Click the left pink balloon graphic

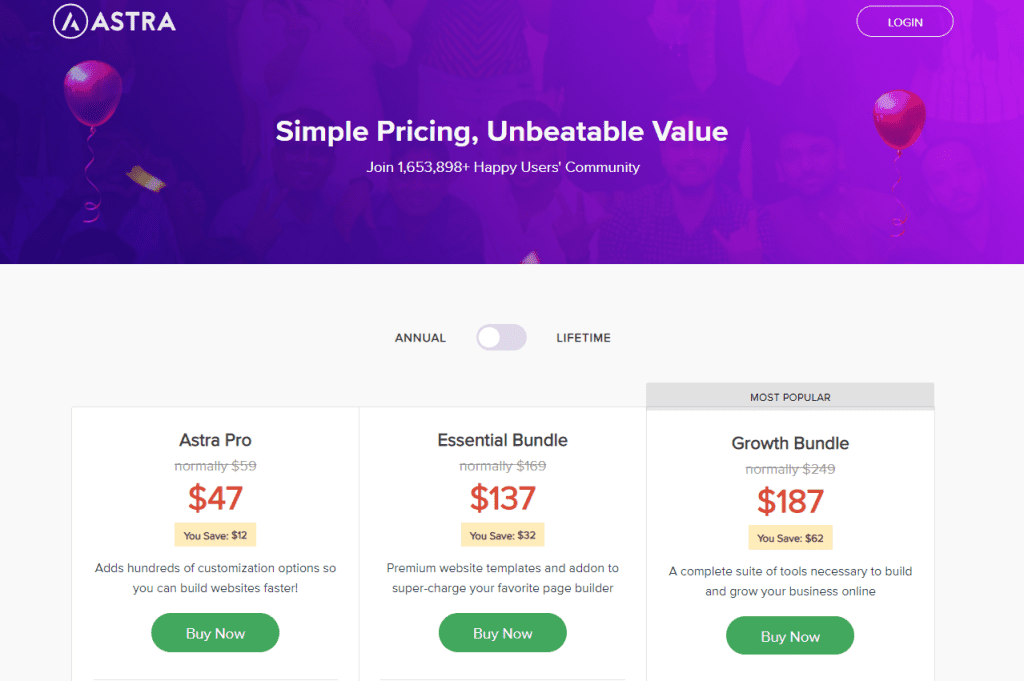92,95
